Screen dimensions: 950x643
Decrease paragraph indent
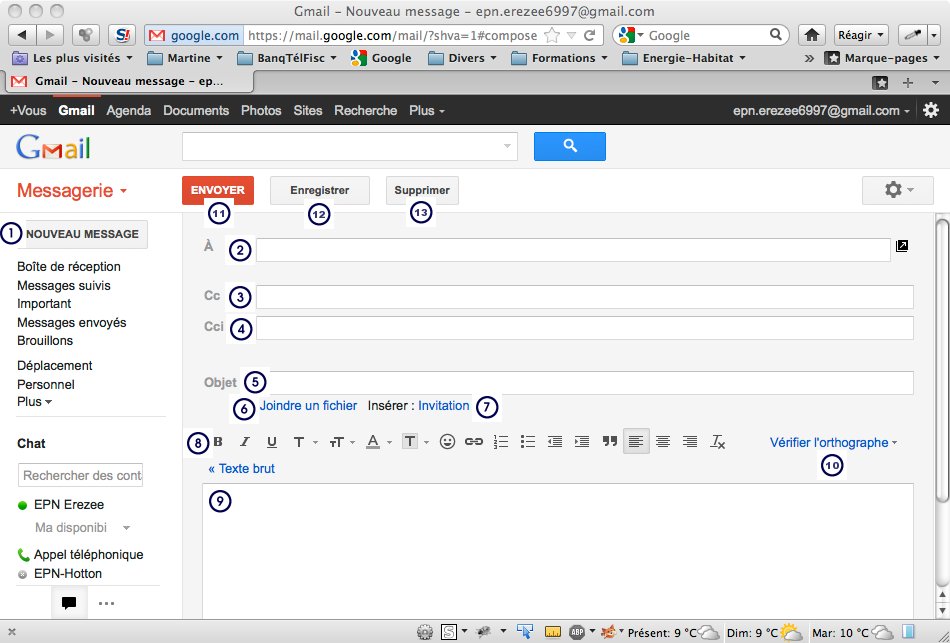pyautogui.click(x=554, y=441)
